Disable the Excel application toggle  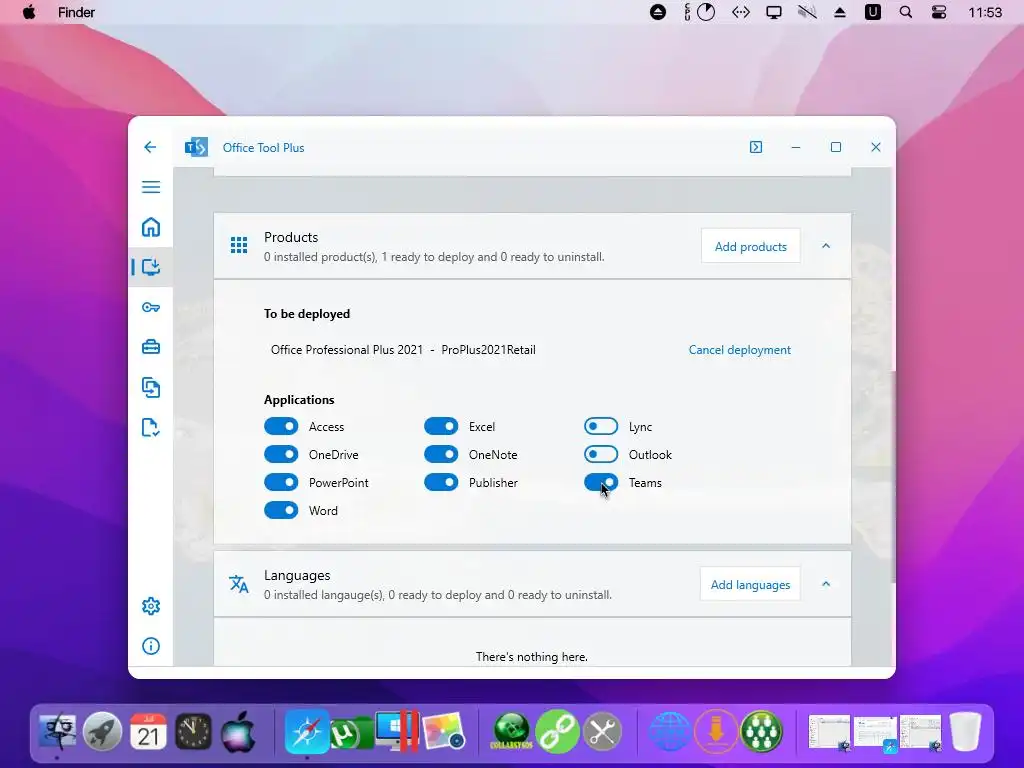(441, 426)
